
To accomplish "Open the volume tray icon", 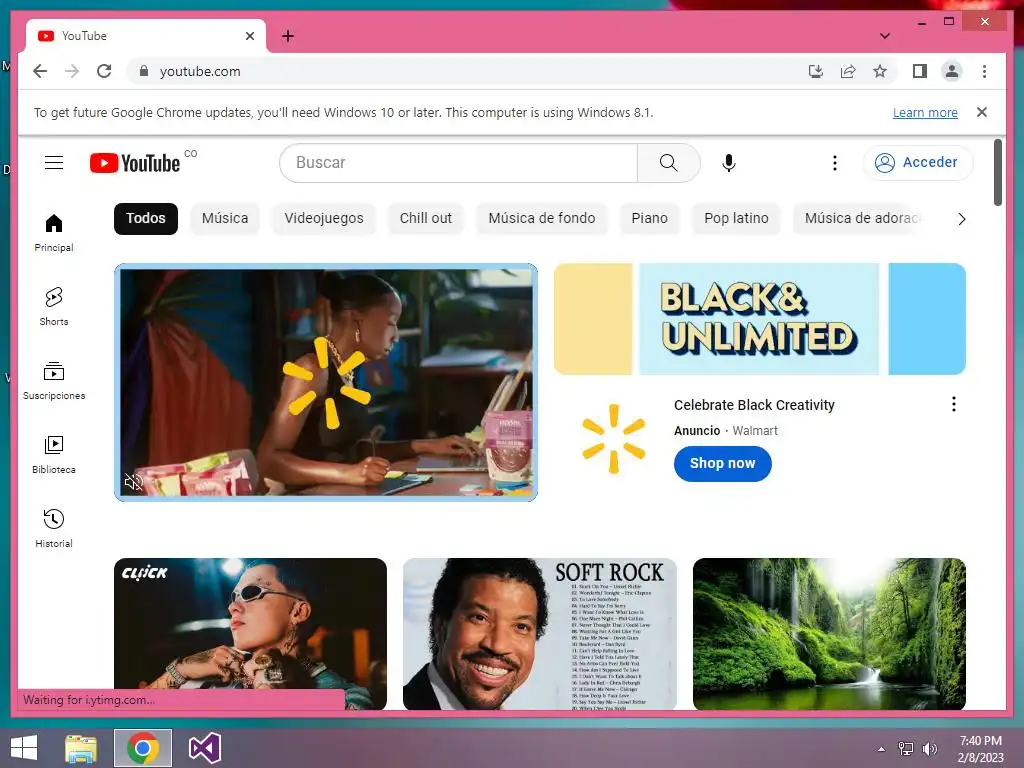I will [929, 749].
